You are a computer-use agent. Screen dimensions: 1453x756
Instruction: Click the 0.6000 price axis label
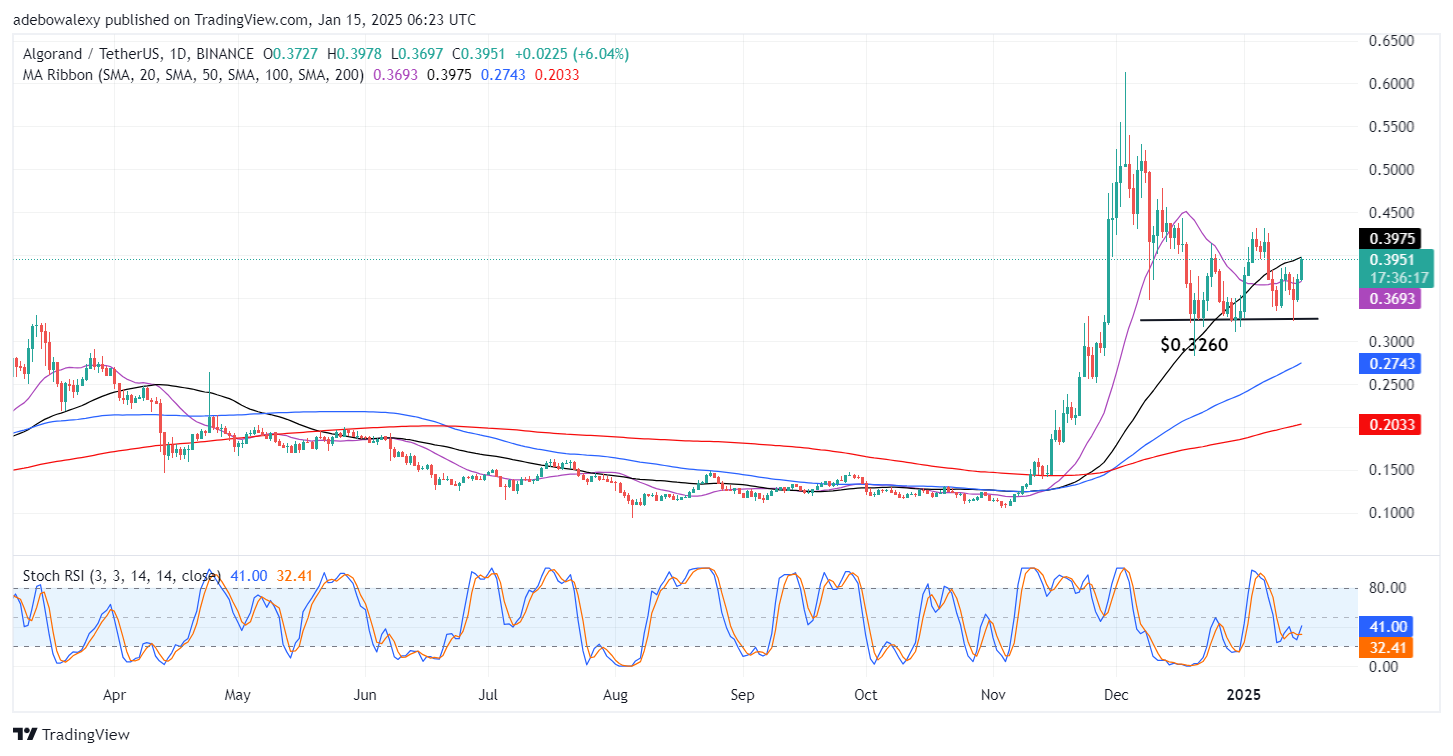coord(1391,84)
